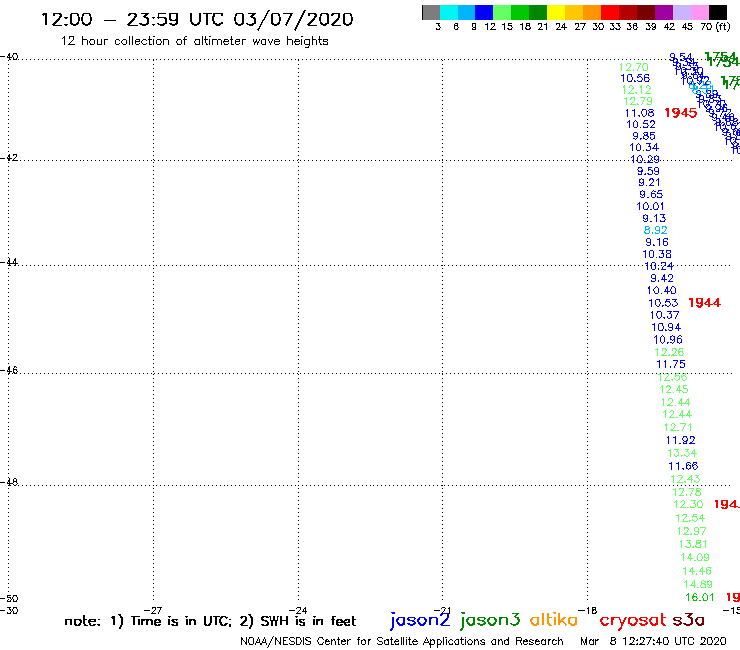Screen dimensions: 740x650
Task: Click the 10.96 wave height value
Action: click(668, 340)
